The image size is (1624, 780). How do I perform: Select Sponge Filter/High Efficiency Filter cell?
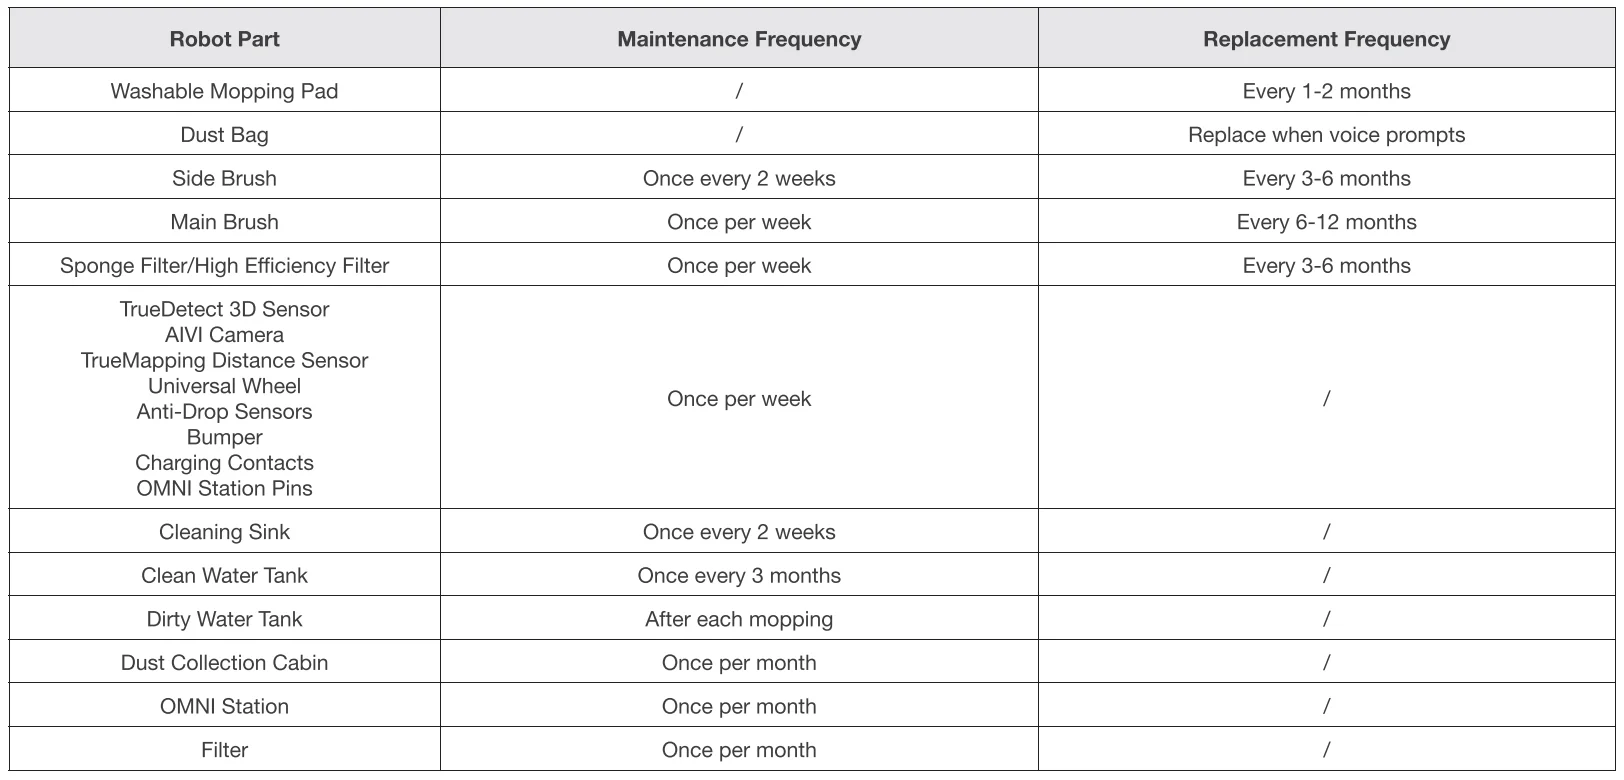(224, 265)
